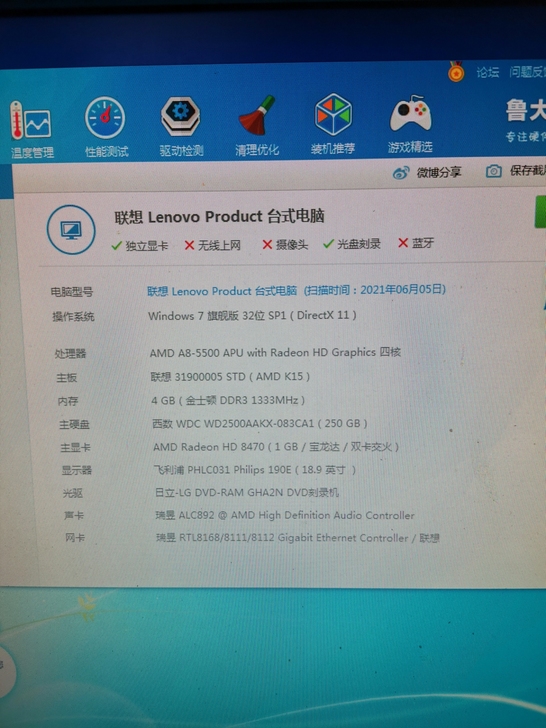Click the 温度管理 label text

(32, 152)
